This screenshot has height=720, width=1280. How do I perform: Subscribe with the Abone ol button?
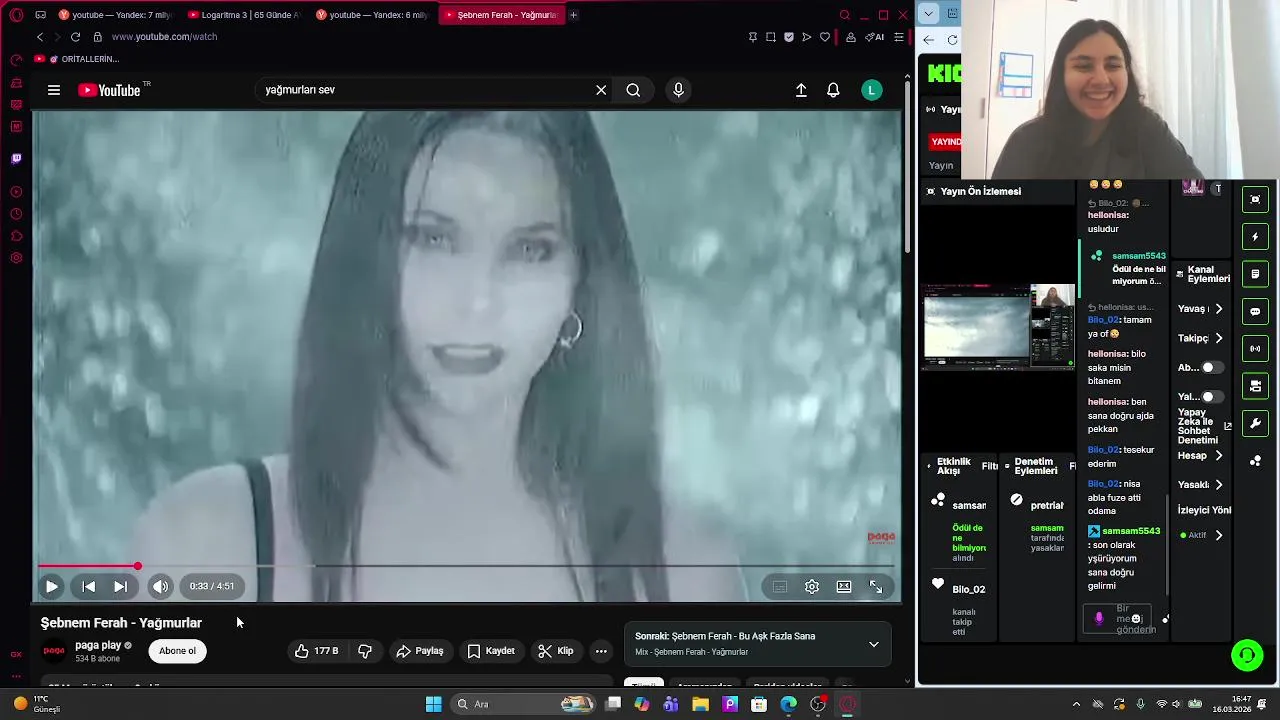coord(177,651)
